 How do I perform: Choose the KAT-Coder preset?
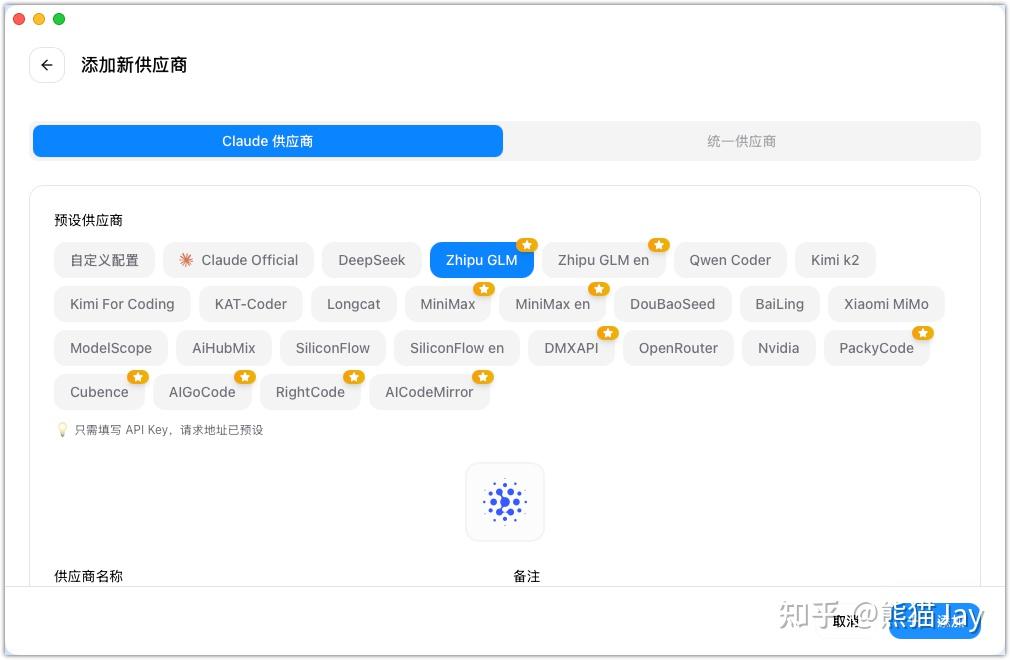click(x=251, y=304)
